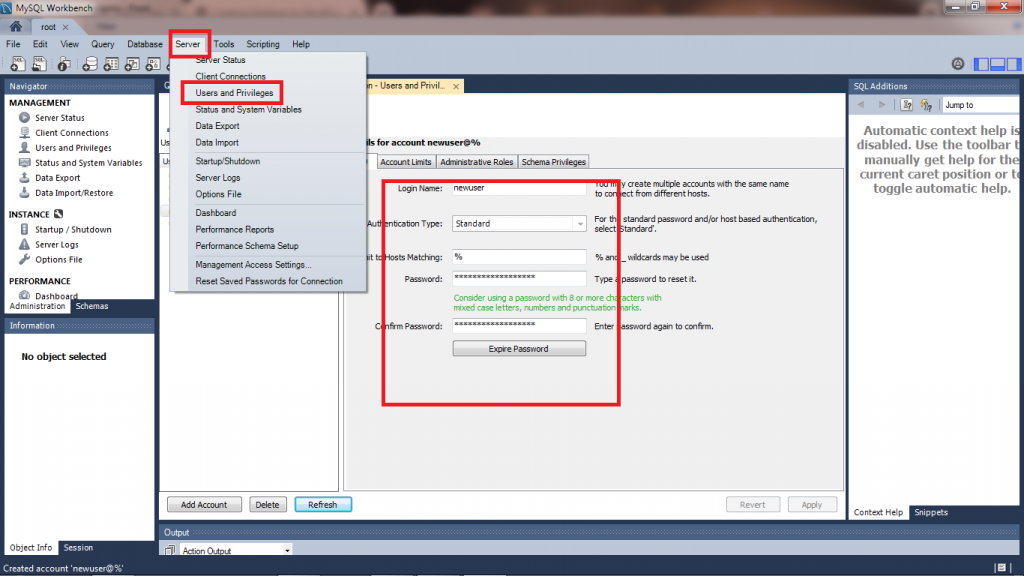Open the Jump to dropdown in SQL Additions
Image resolution: width=1024 pixels, height=576 pixels.
[980, 104]
